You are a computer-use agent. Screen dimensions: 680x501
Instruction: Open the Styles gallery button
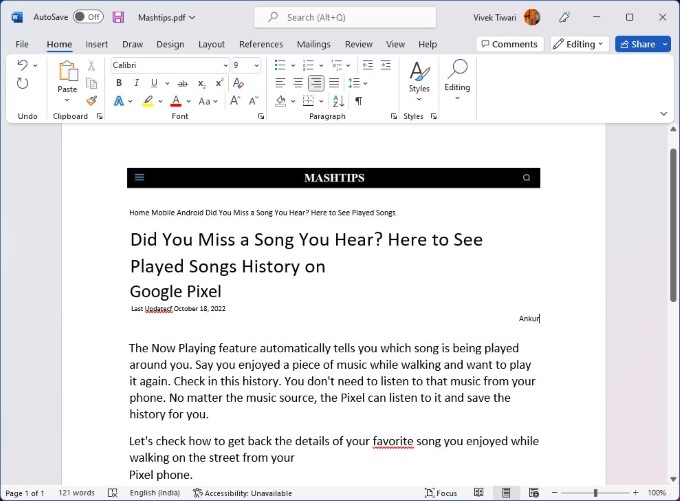point(419,82)
